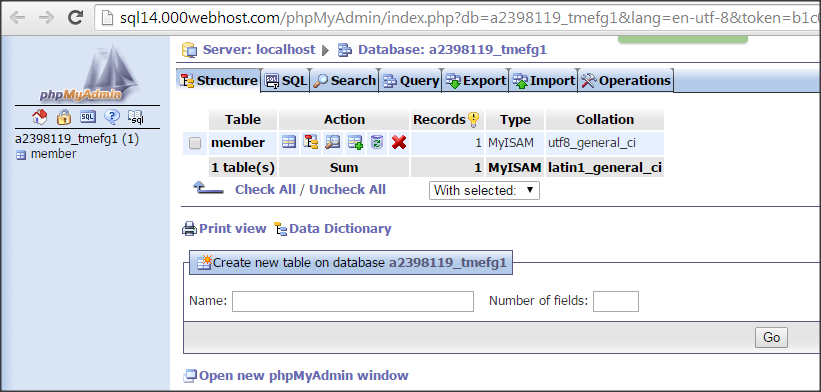Switch to the SQL tab
821x392 pixels.
(x=285, y=81)
